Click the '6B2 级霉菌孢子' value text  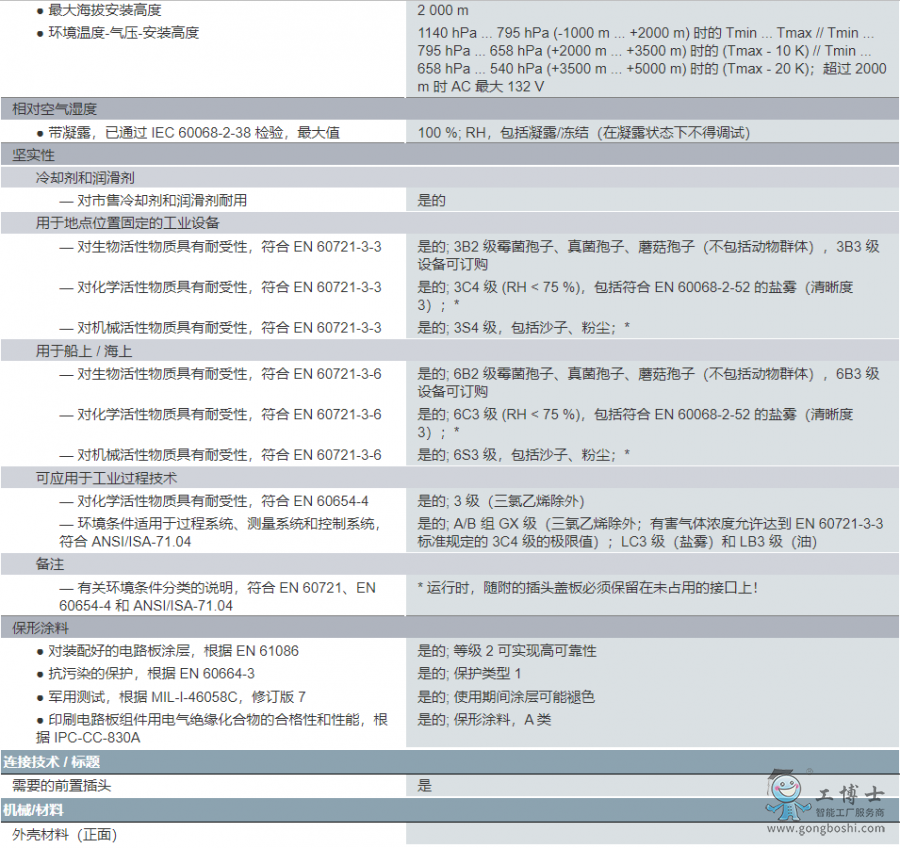click(x=648, y=382)
